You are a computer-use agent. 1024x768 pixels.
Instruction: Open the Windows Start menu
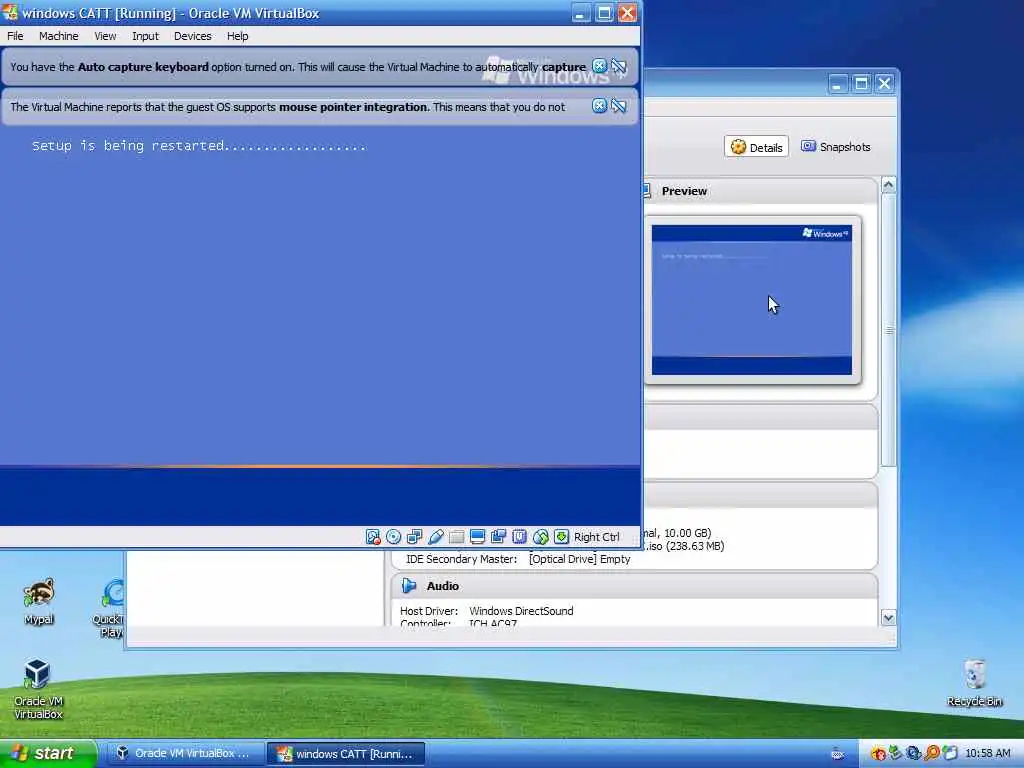pos(48,753)
